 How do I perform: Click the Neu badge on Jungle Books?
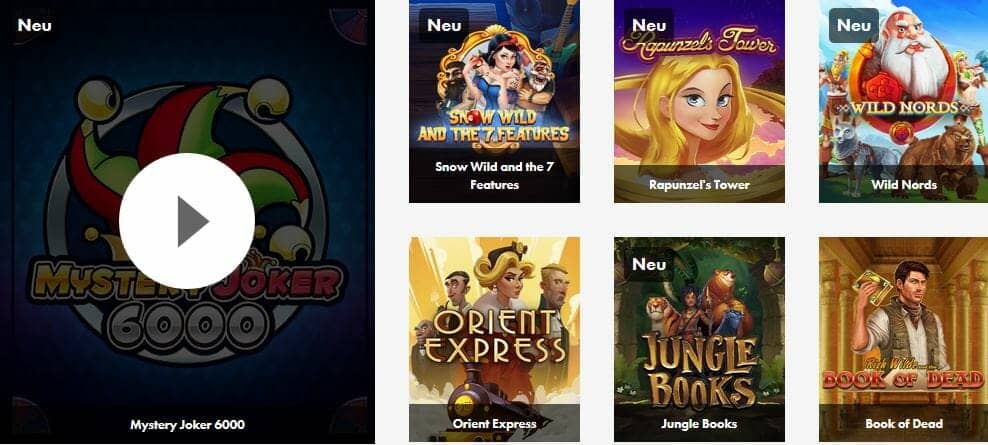[649, 263]
